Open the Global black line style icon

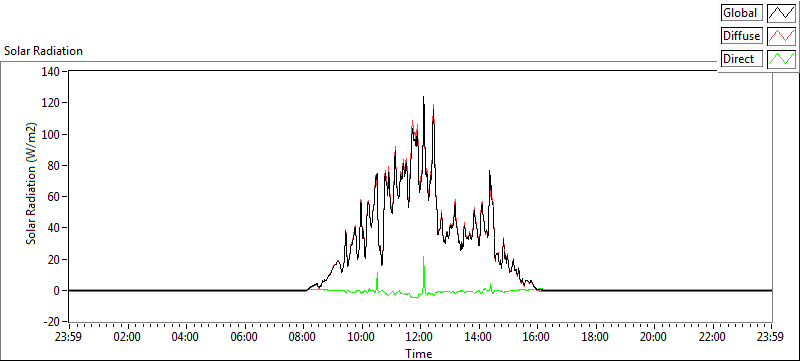781,13
